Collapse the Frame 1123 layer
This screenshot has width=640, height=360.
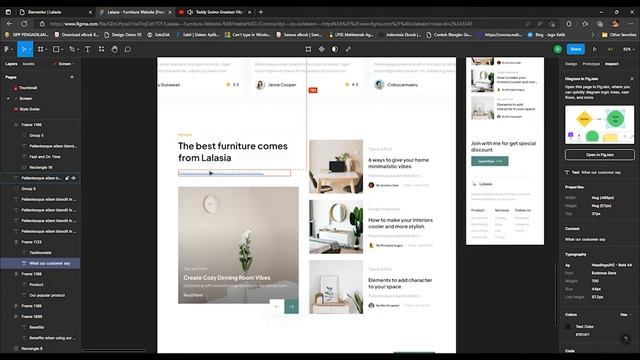pyautogui.click(x=16, y=242)
